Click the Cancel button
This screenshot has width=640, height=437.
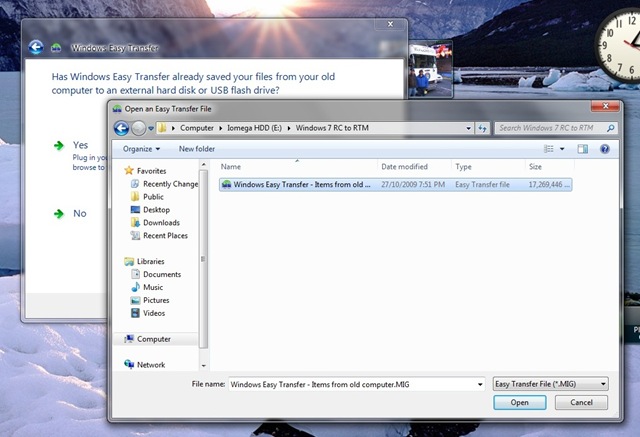point(581,402)
